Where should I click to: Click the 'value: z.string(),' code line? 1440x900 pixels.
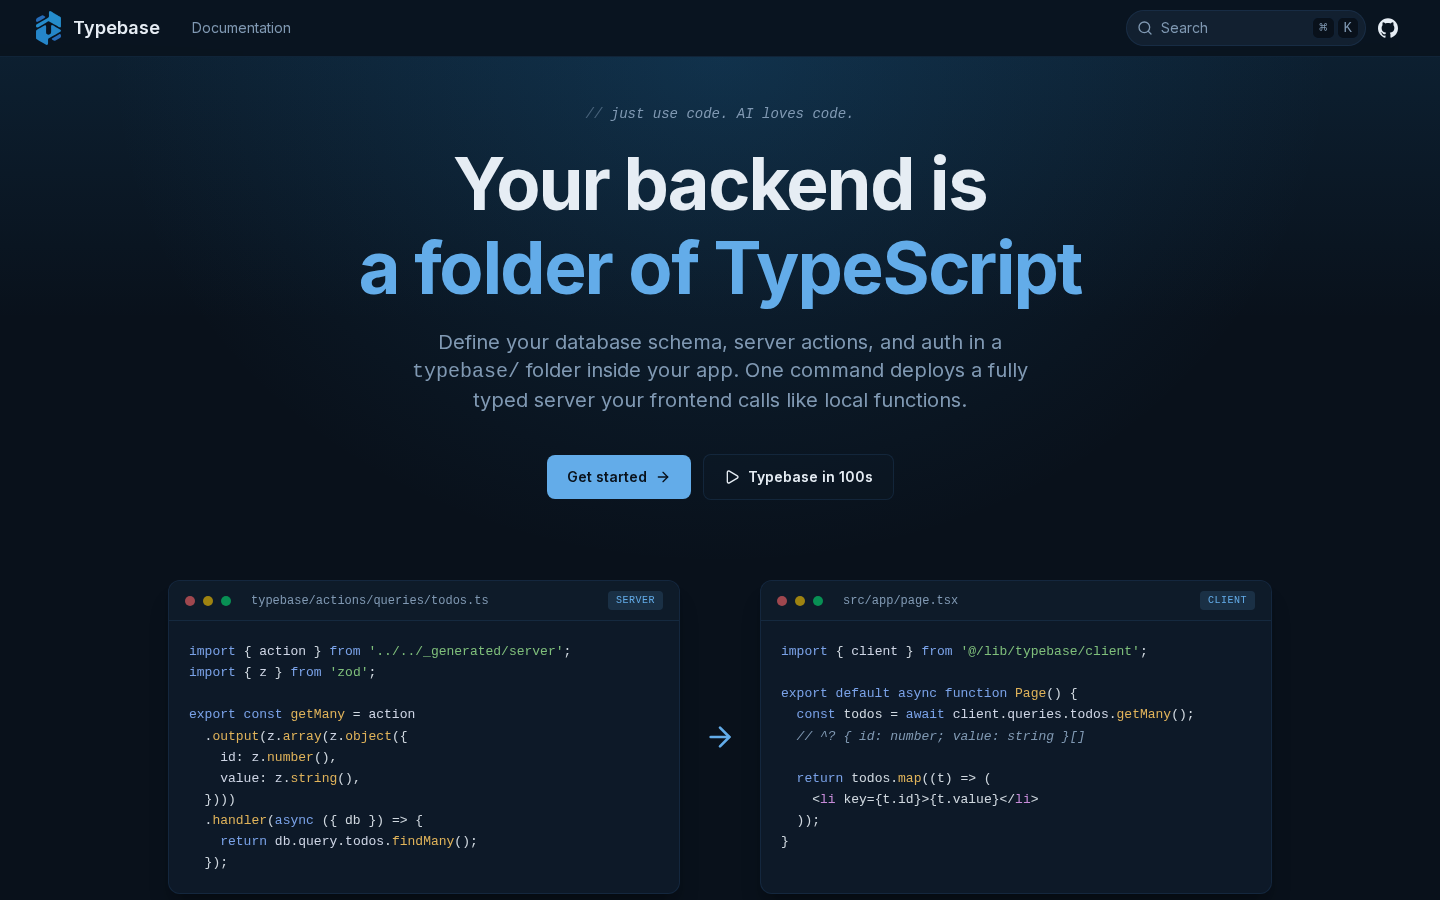290,778
